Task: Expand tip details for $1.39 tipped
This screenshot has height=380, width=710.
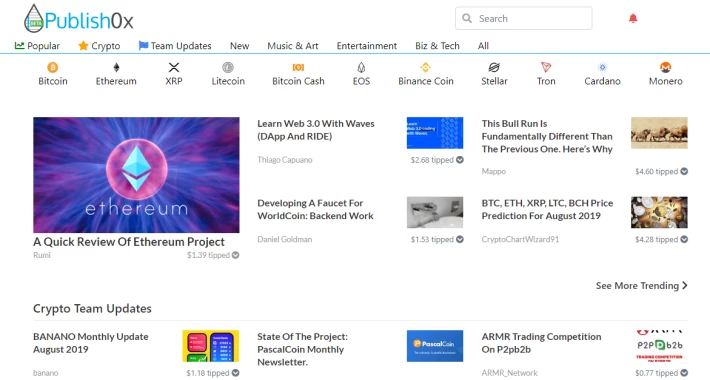Action: tap(235, 255)
